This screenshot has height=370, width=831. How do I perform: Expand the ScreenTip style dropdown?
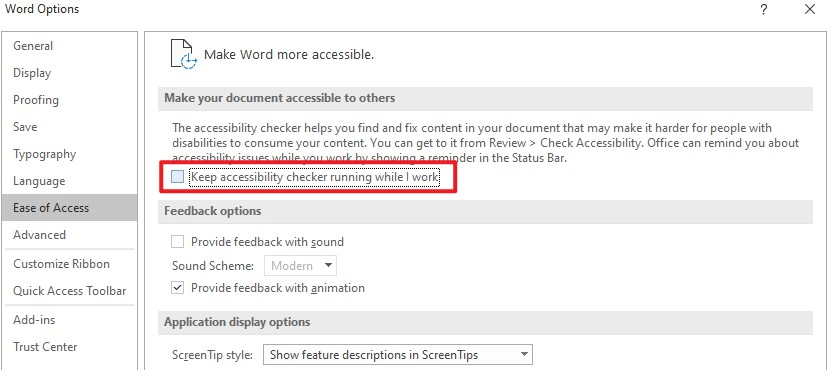397,355
